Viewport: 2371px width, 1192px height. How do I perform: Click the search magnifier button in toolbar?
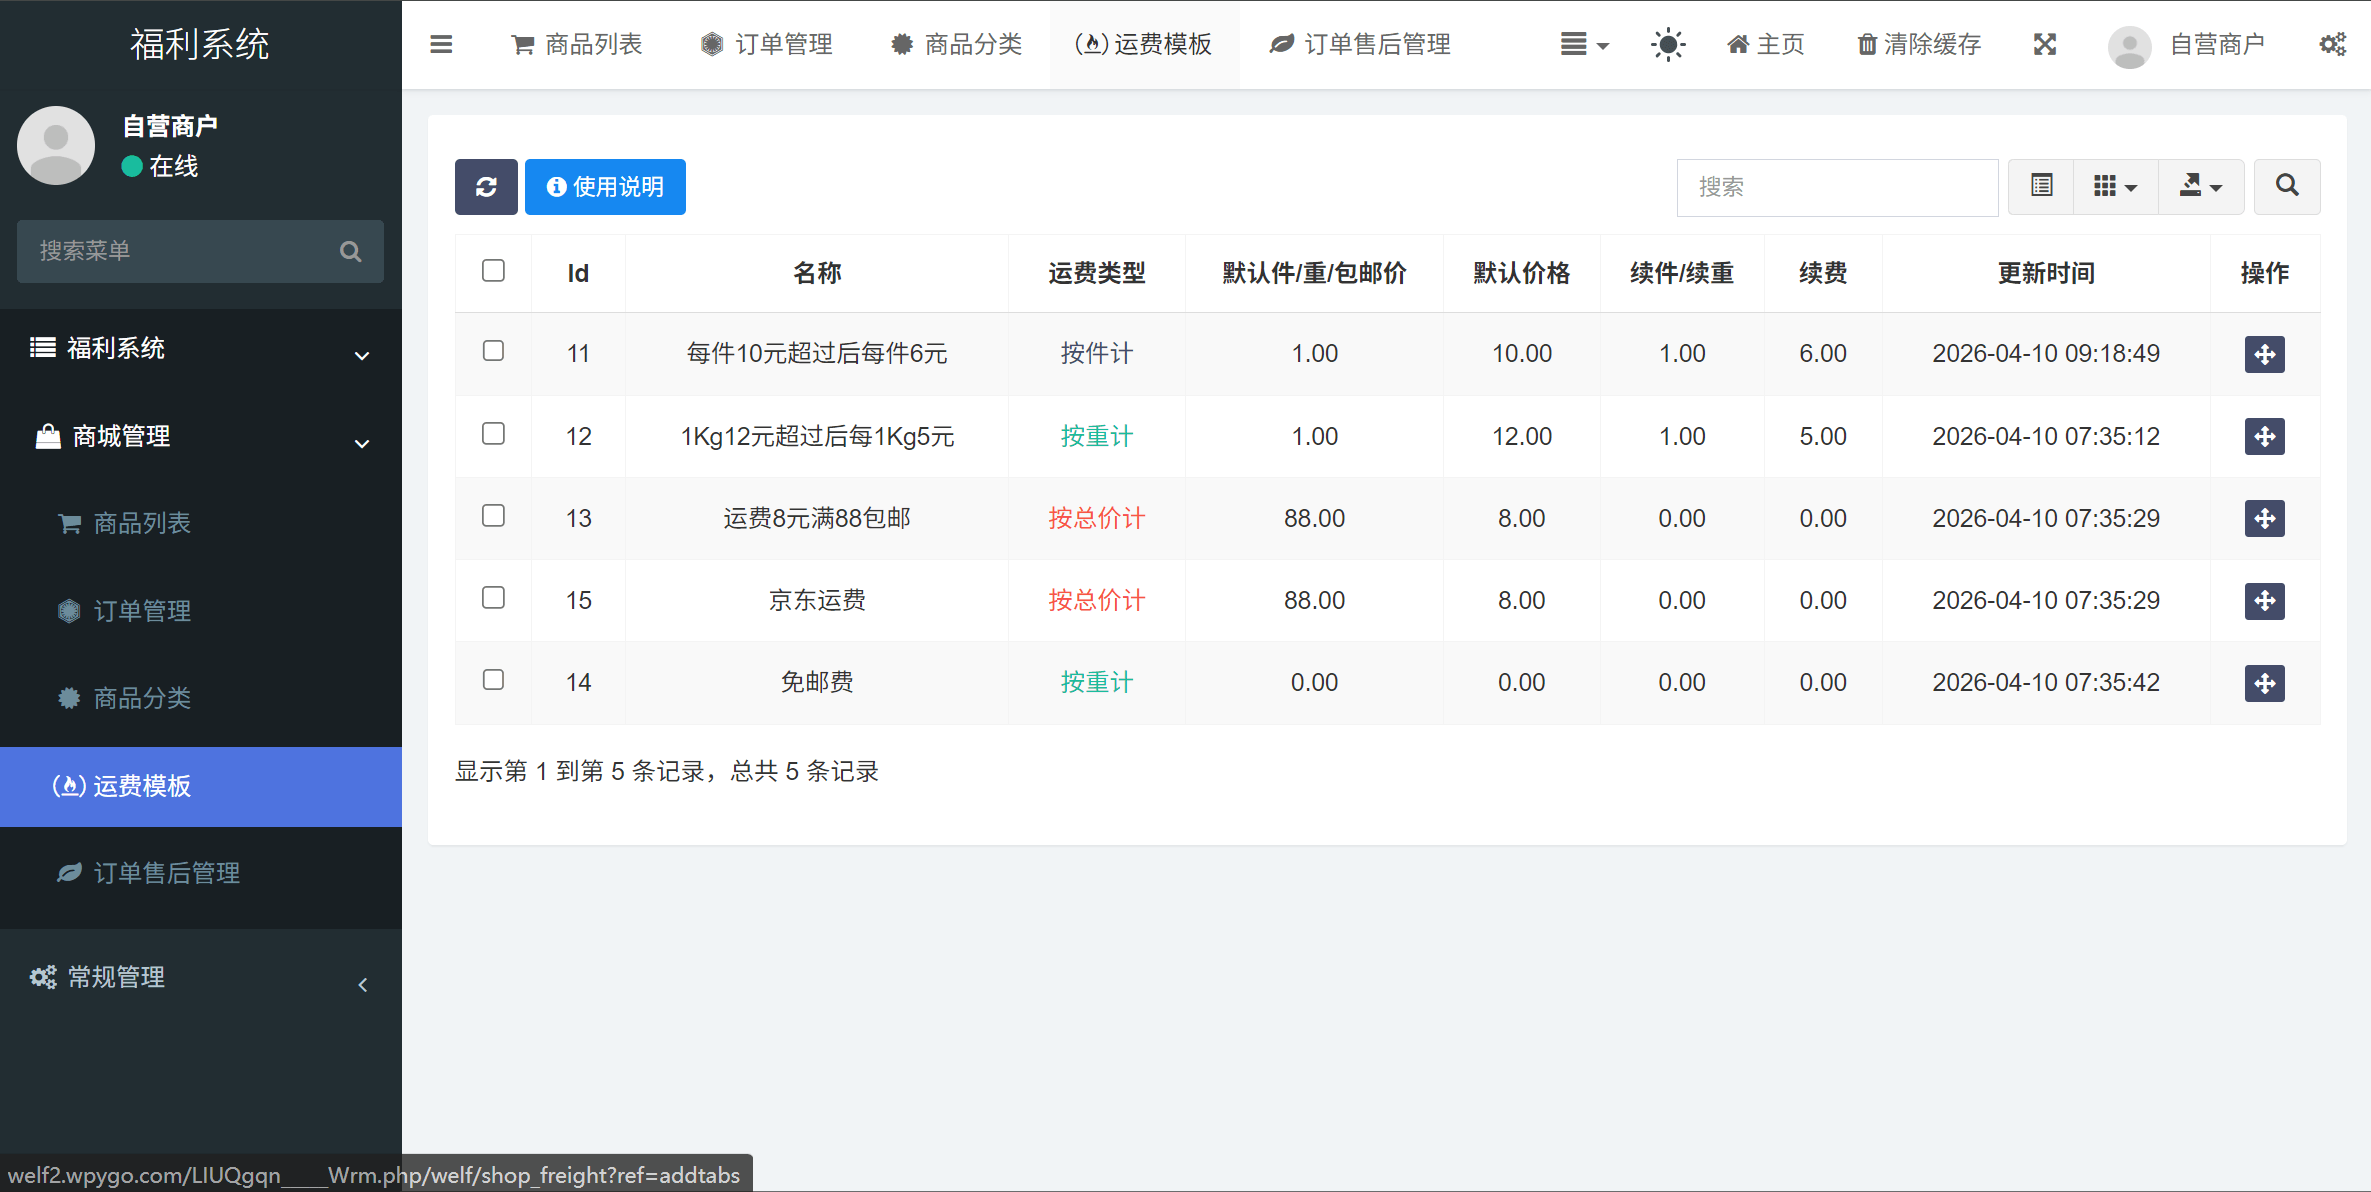pos(2287,186)
